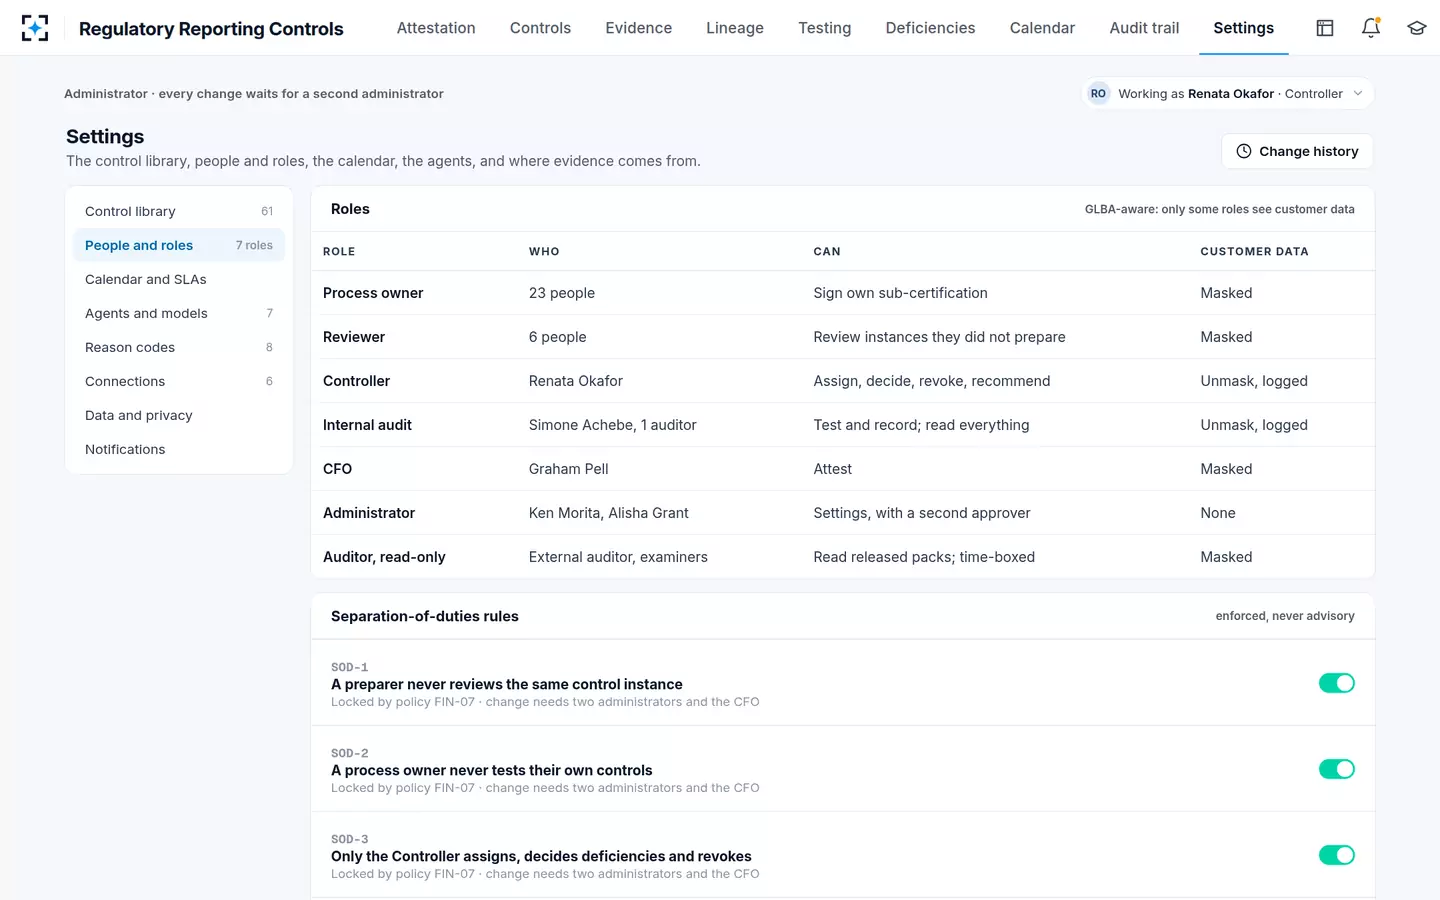Click the '6 people' cell for Reviewer

[x=558, y=337]
